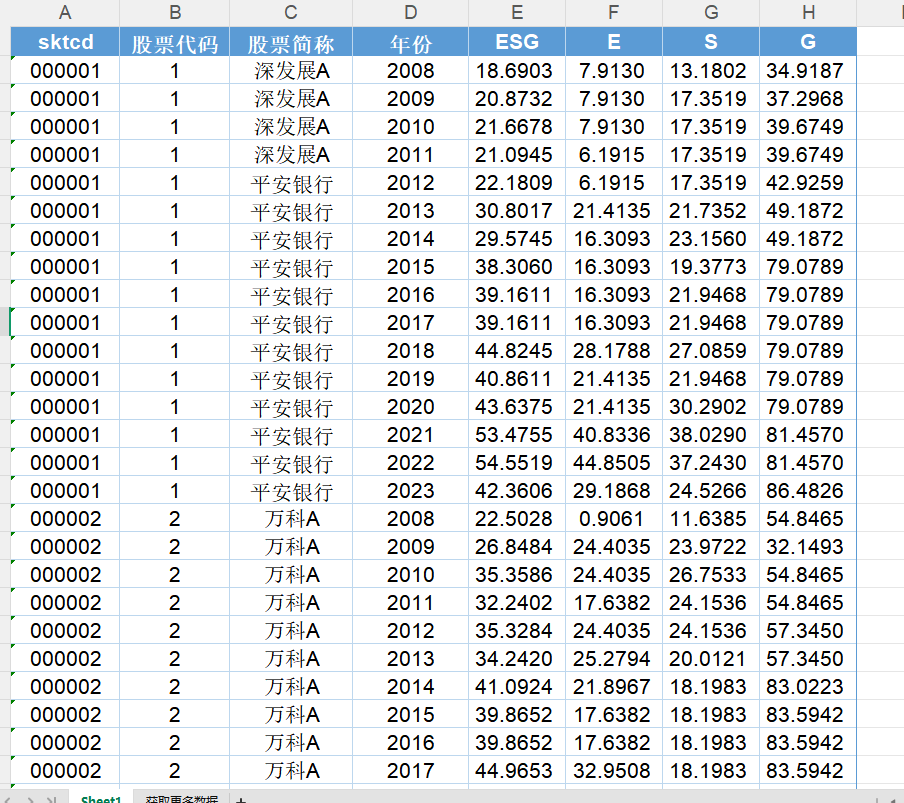This screenshot has width=904, height=803.
Task: Select the ESG value 18.6903
Action: click(x=517, y=70)
